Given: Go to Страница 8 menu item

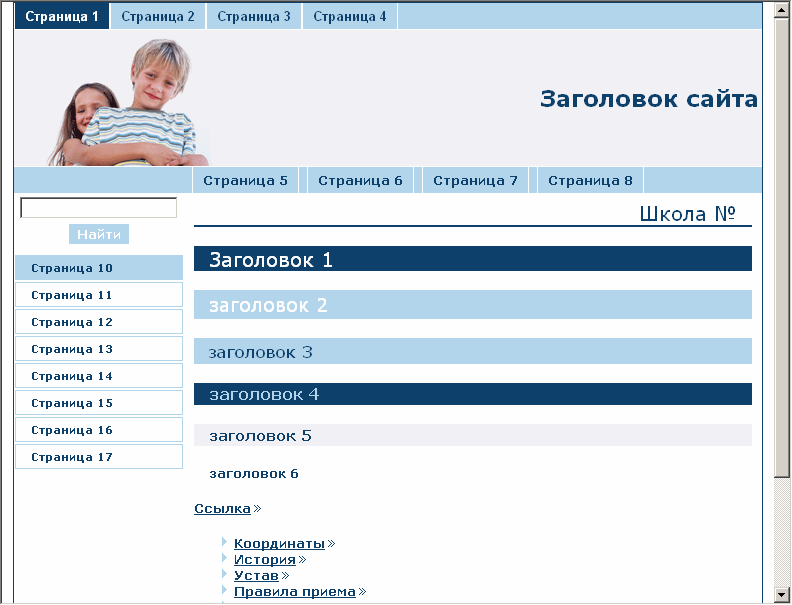Looking at the screenshot, I should coord(590,181).
